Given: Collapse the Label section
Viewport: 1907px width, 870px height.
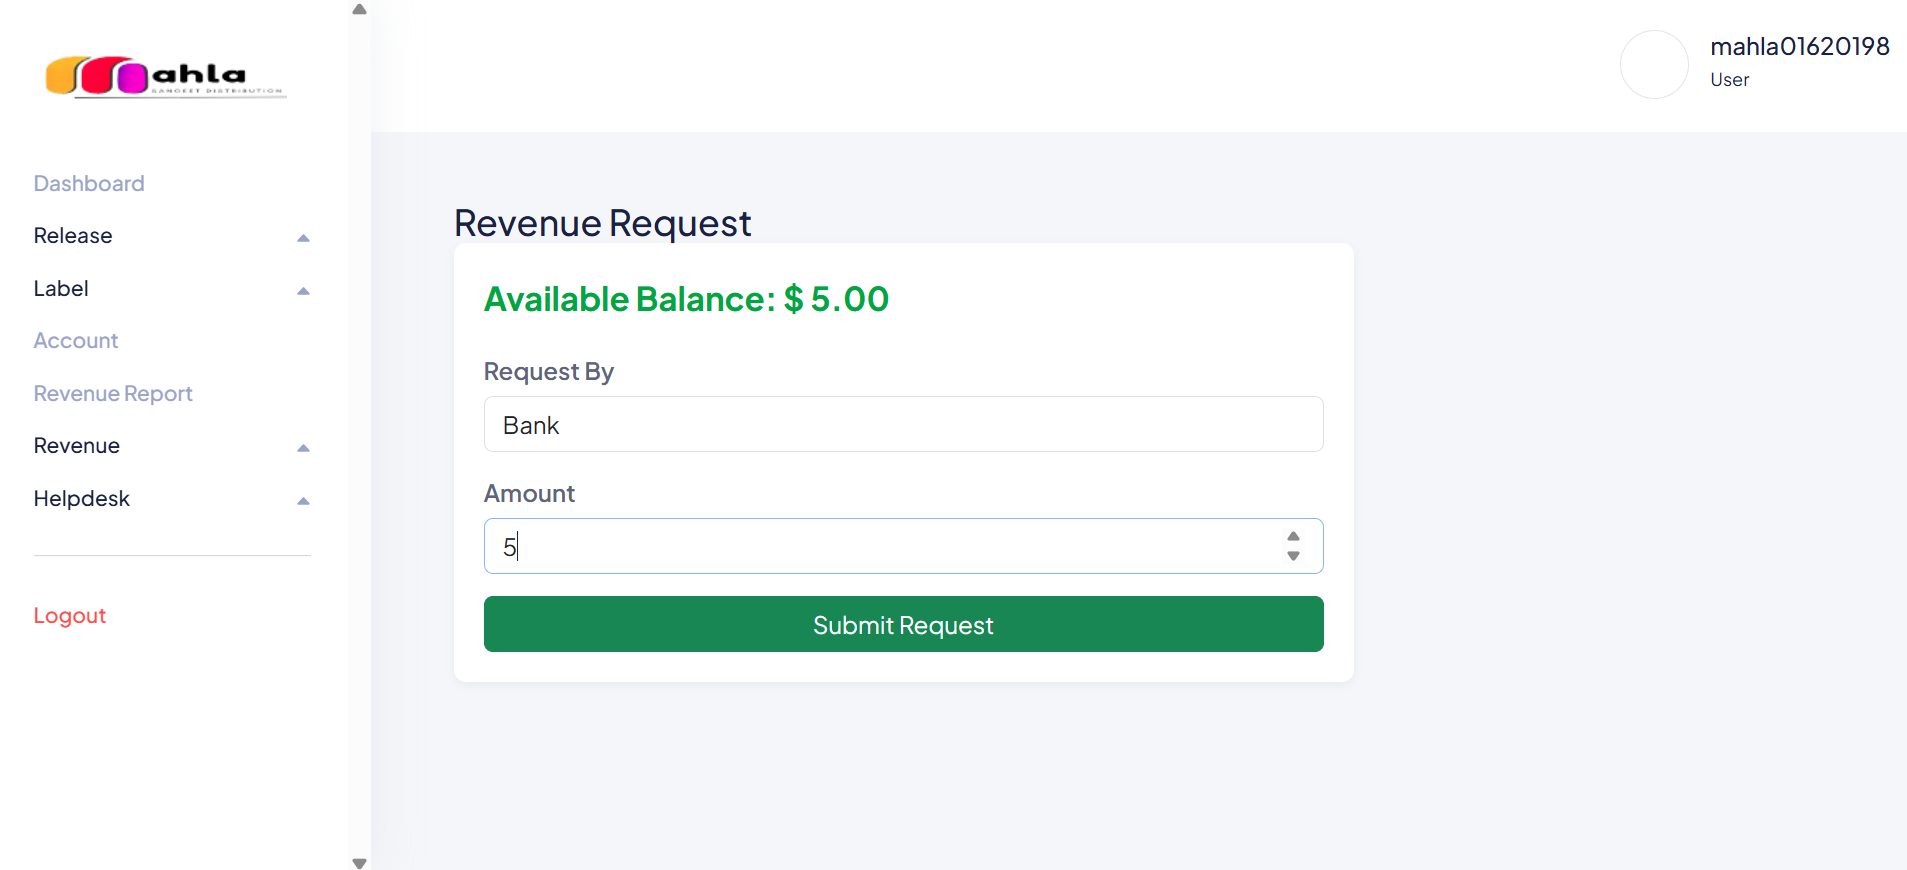Looking at the screenshot, I should click(x=303, y=290).
